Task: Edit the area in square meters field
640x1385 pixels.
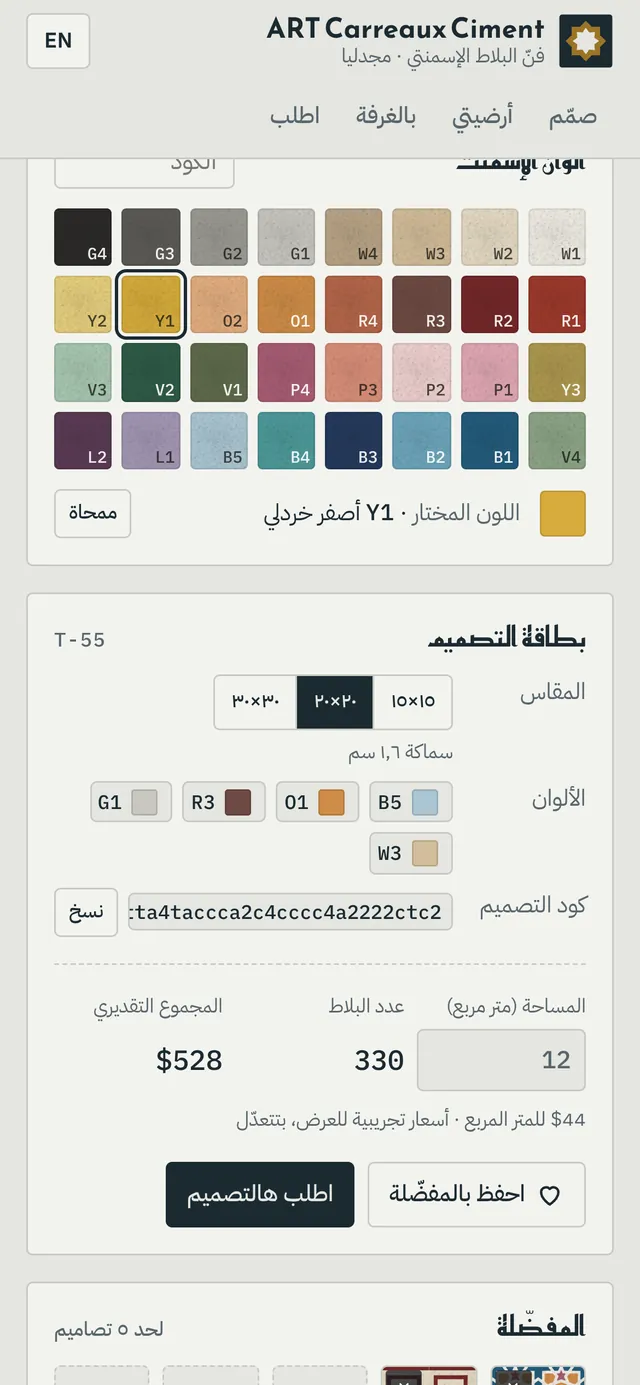Action: (501, 1060)
